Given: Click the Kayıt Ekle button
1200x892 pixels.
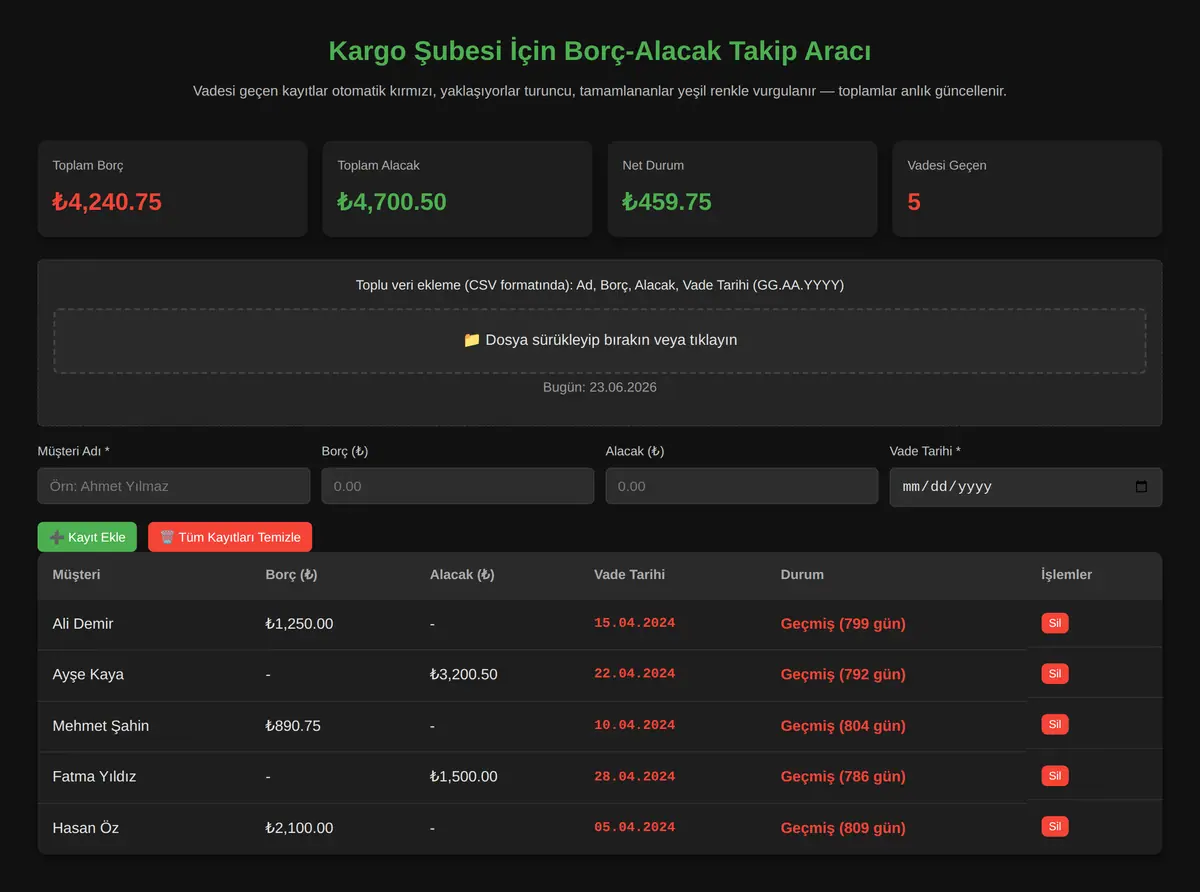Looking at the screenshot, I should (87, 537).
